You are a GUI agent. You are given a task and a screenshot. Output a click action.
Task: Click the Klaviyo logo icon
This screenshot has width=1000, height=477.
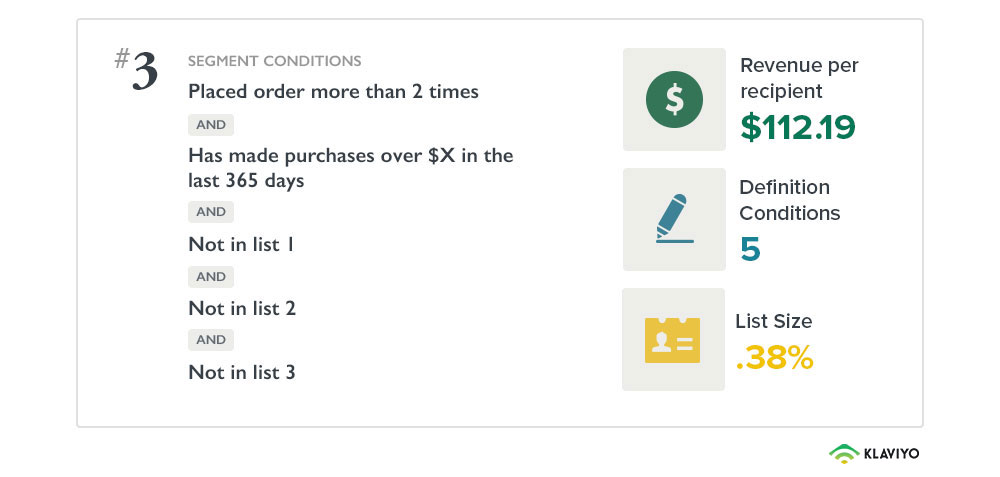coord(844,453)
